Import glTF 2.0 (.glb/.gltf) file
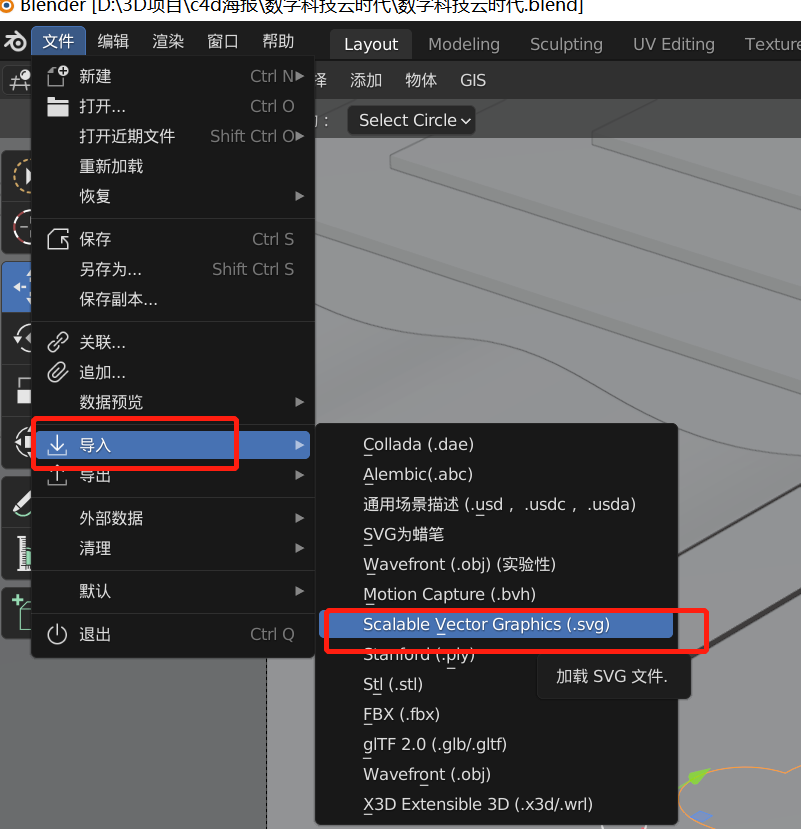The width and height of the screenshot is (801, 829). click(x=496, y=744)
